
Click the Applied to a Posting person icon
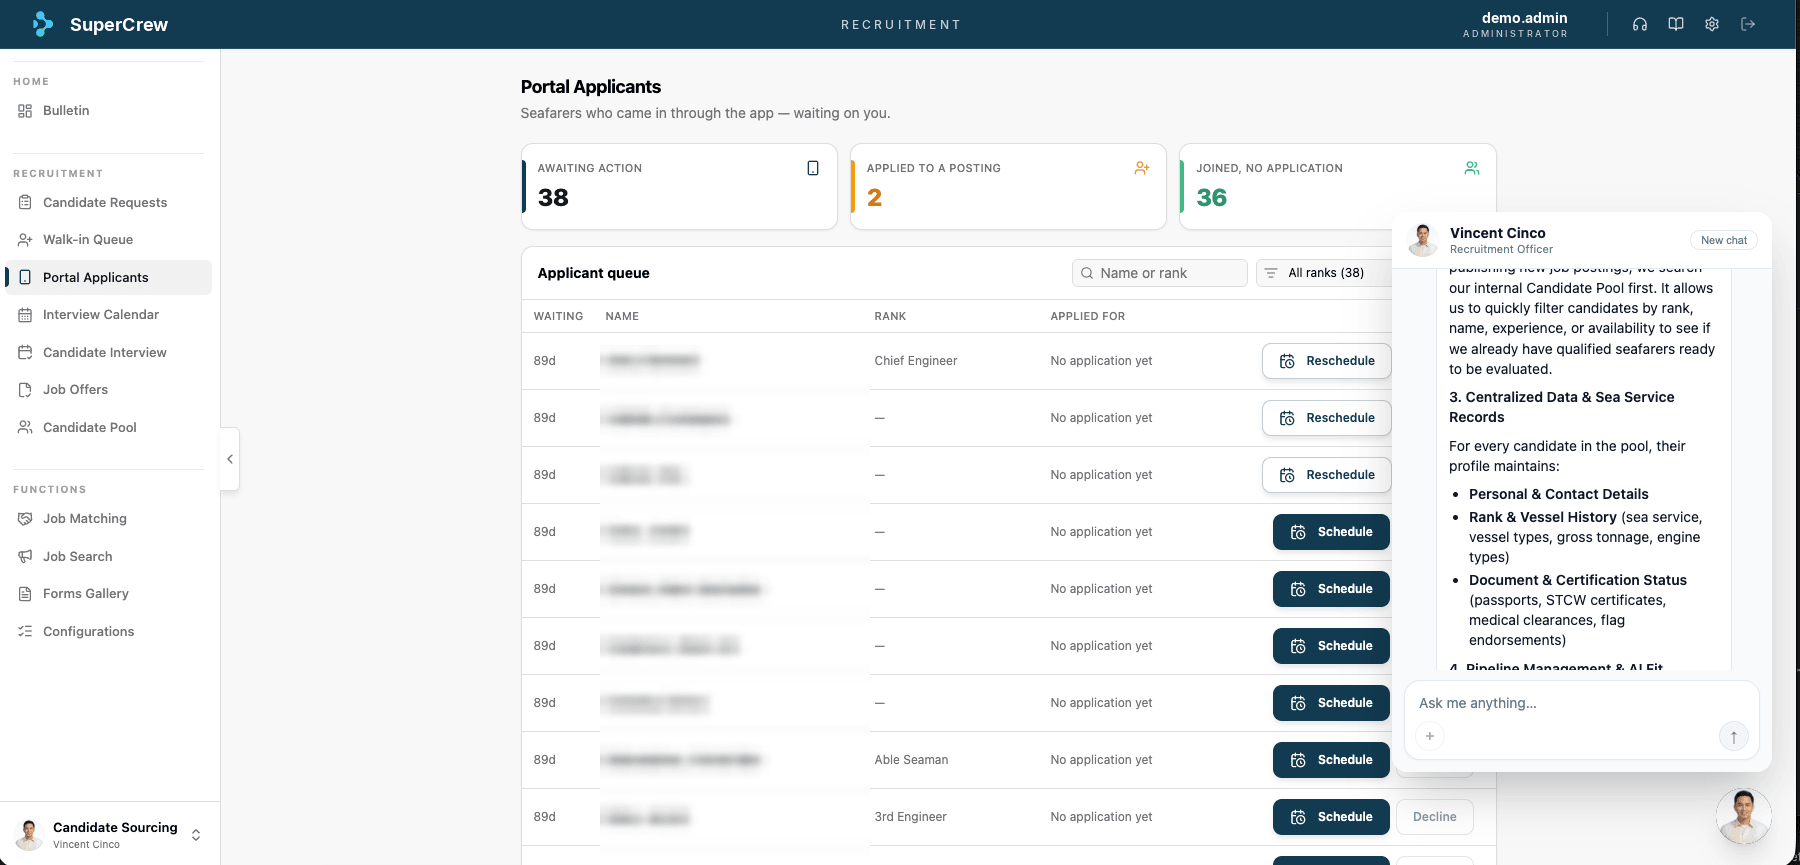point(1142,168)
